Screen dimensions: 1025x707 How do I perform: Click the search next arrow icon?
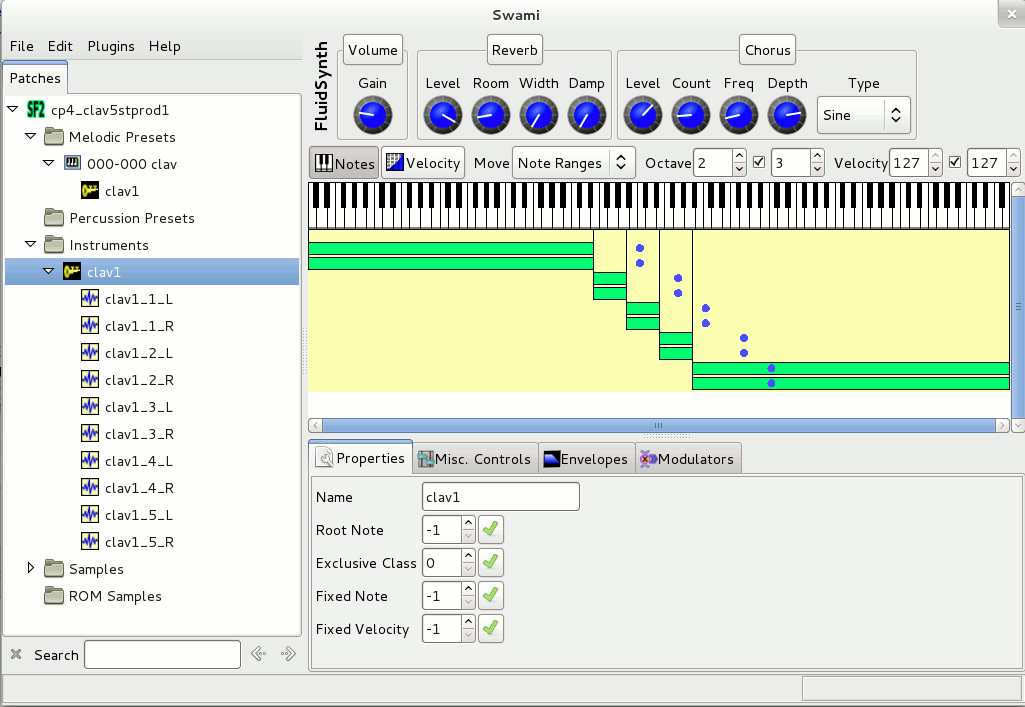coord(288,654)
